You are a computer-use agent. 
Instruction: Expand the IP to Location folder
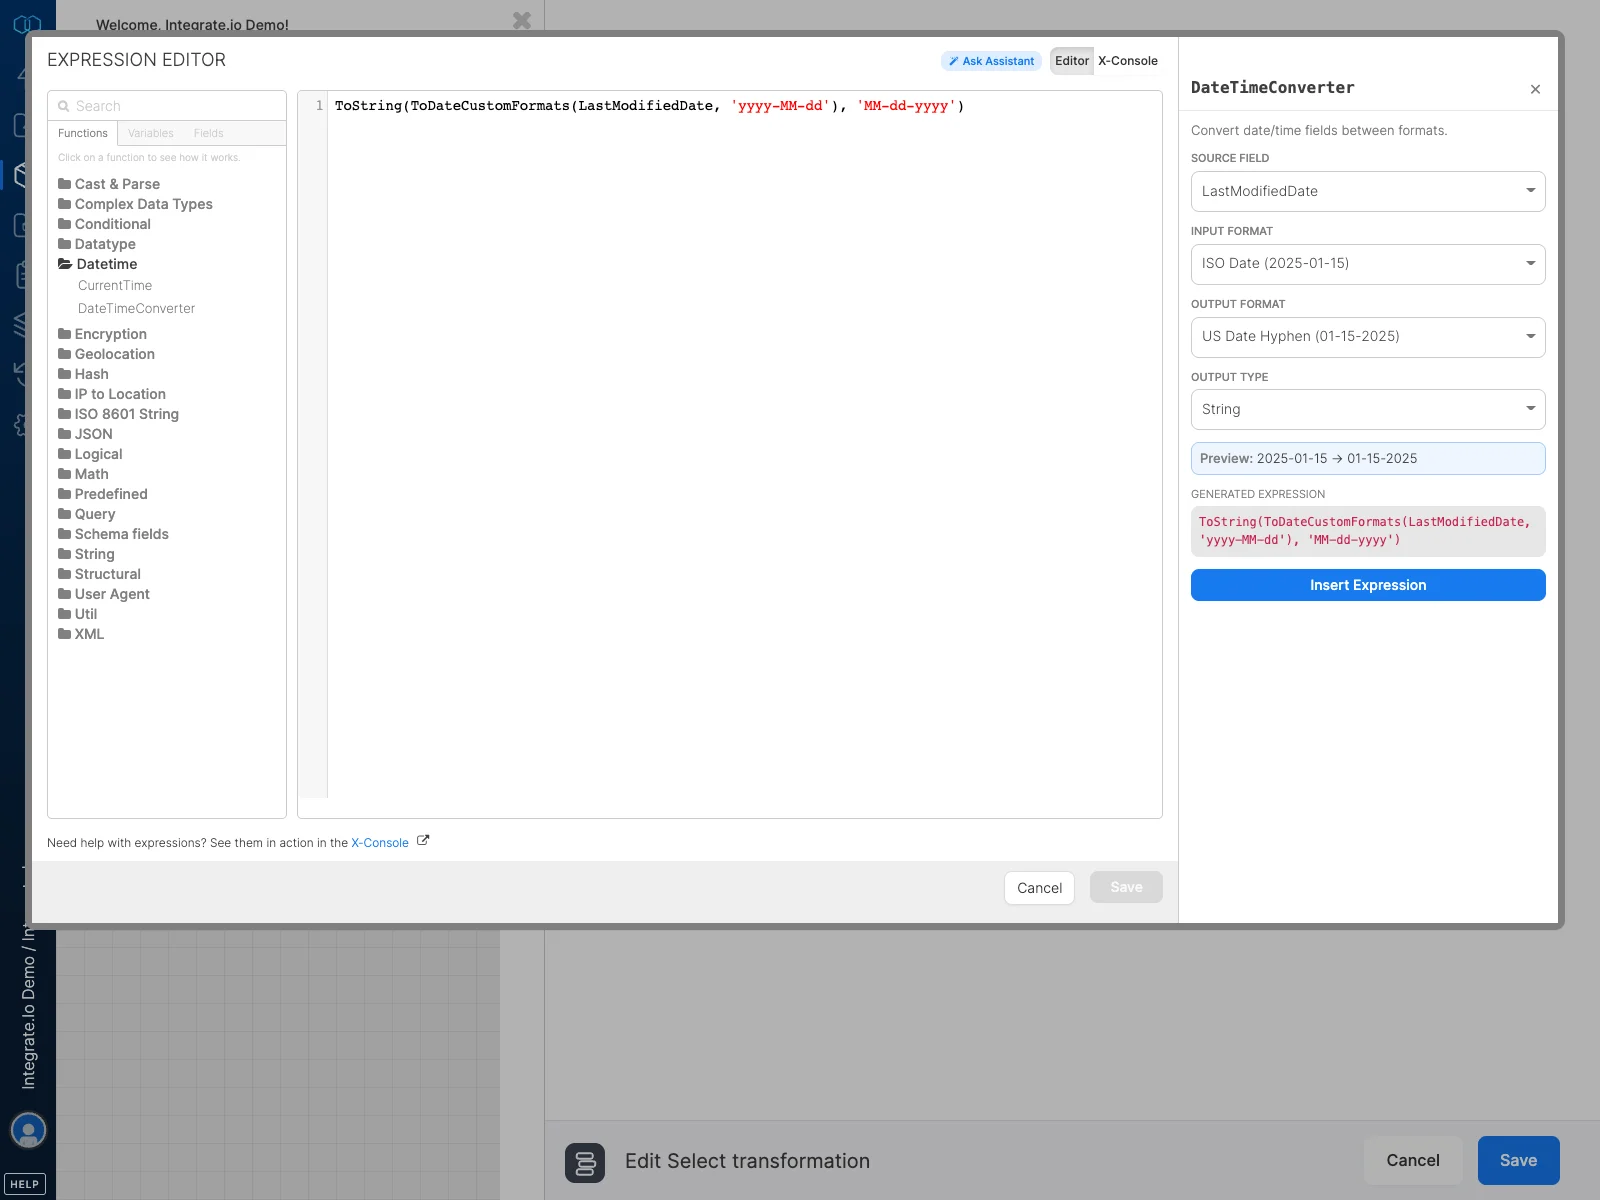tap(112, 394)
